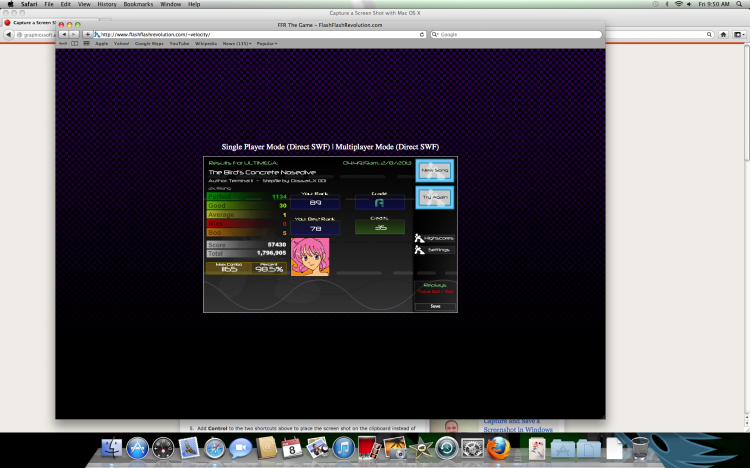750x468 pixels.
Task: Open the Finder icon in the Dock
Action: [x=112, y=448]
